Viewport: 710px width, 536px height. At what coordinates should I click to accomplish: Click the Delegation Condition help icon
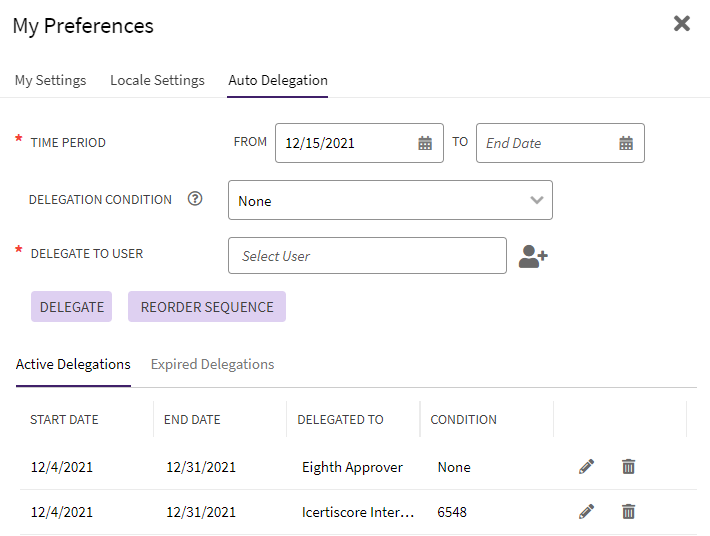point(195,199)
